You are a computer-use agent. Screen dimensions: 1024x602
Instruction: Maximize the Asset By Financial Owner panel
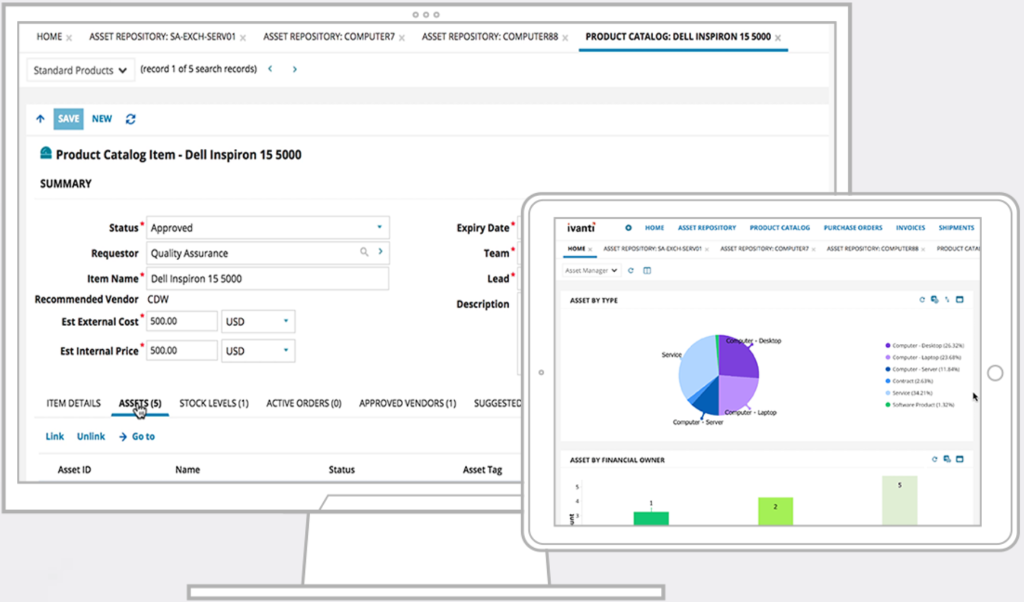click(x=959, y=459)
